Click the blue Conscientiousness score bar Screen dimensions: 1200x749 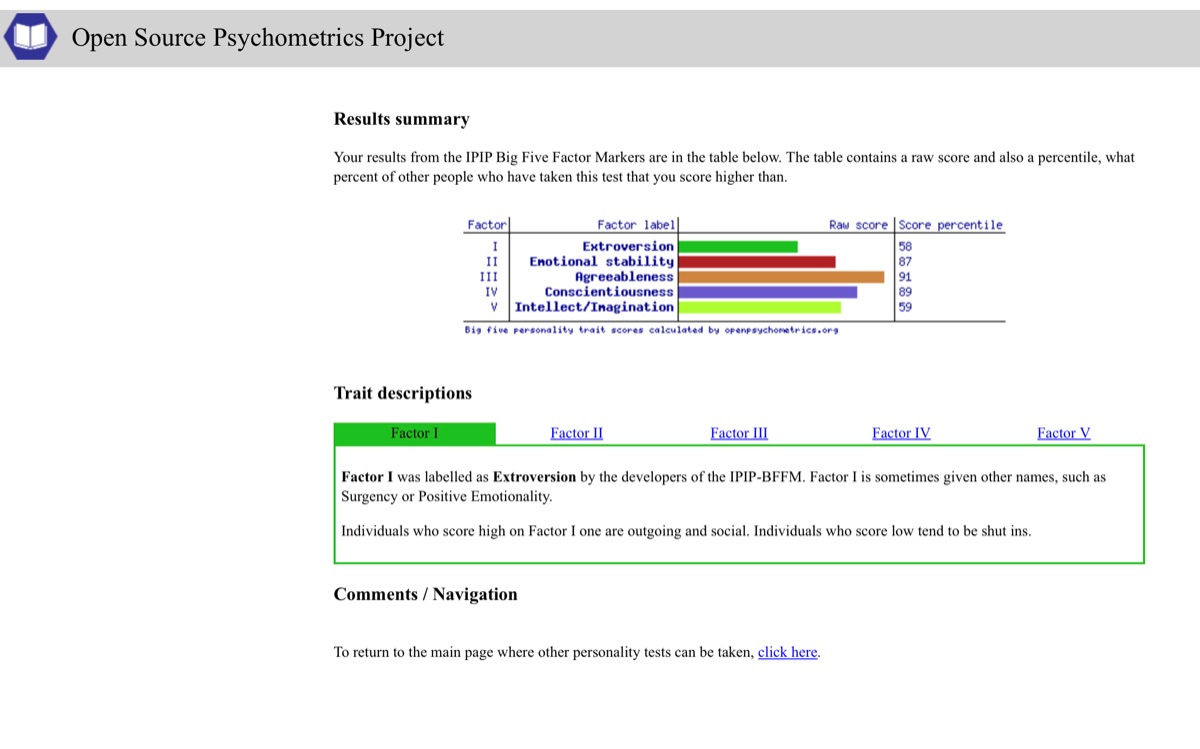(x=767, y=292)
